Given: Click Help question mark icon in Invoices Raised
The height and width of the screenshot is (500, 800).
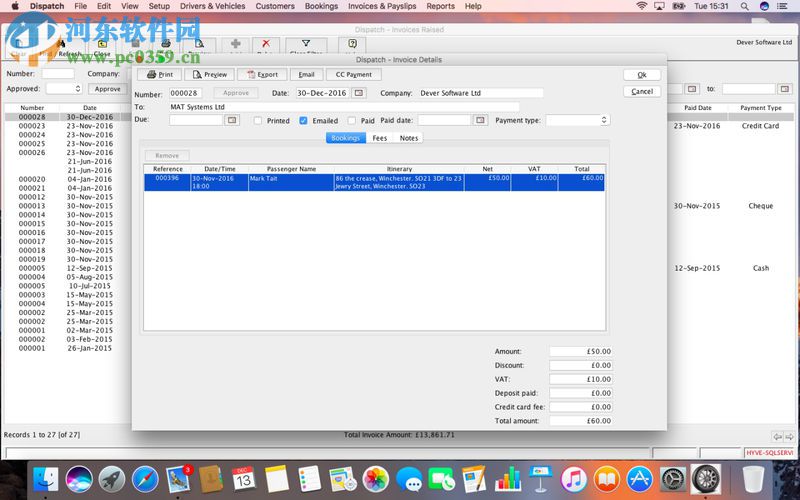Looking at the screenshot, I should [352, 46].
